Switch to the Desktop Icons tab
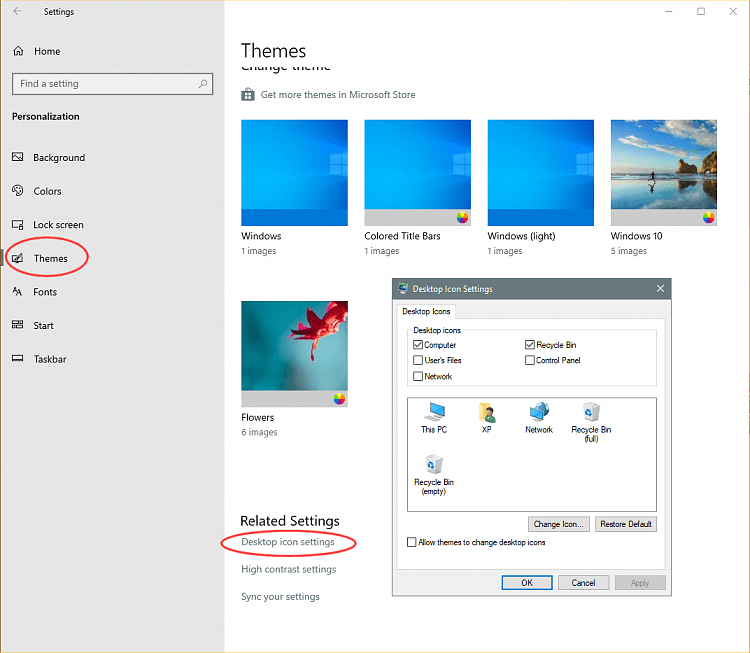 point(426,311)
